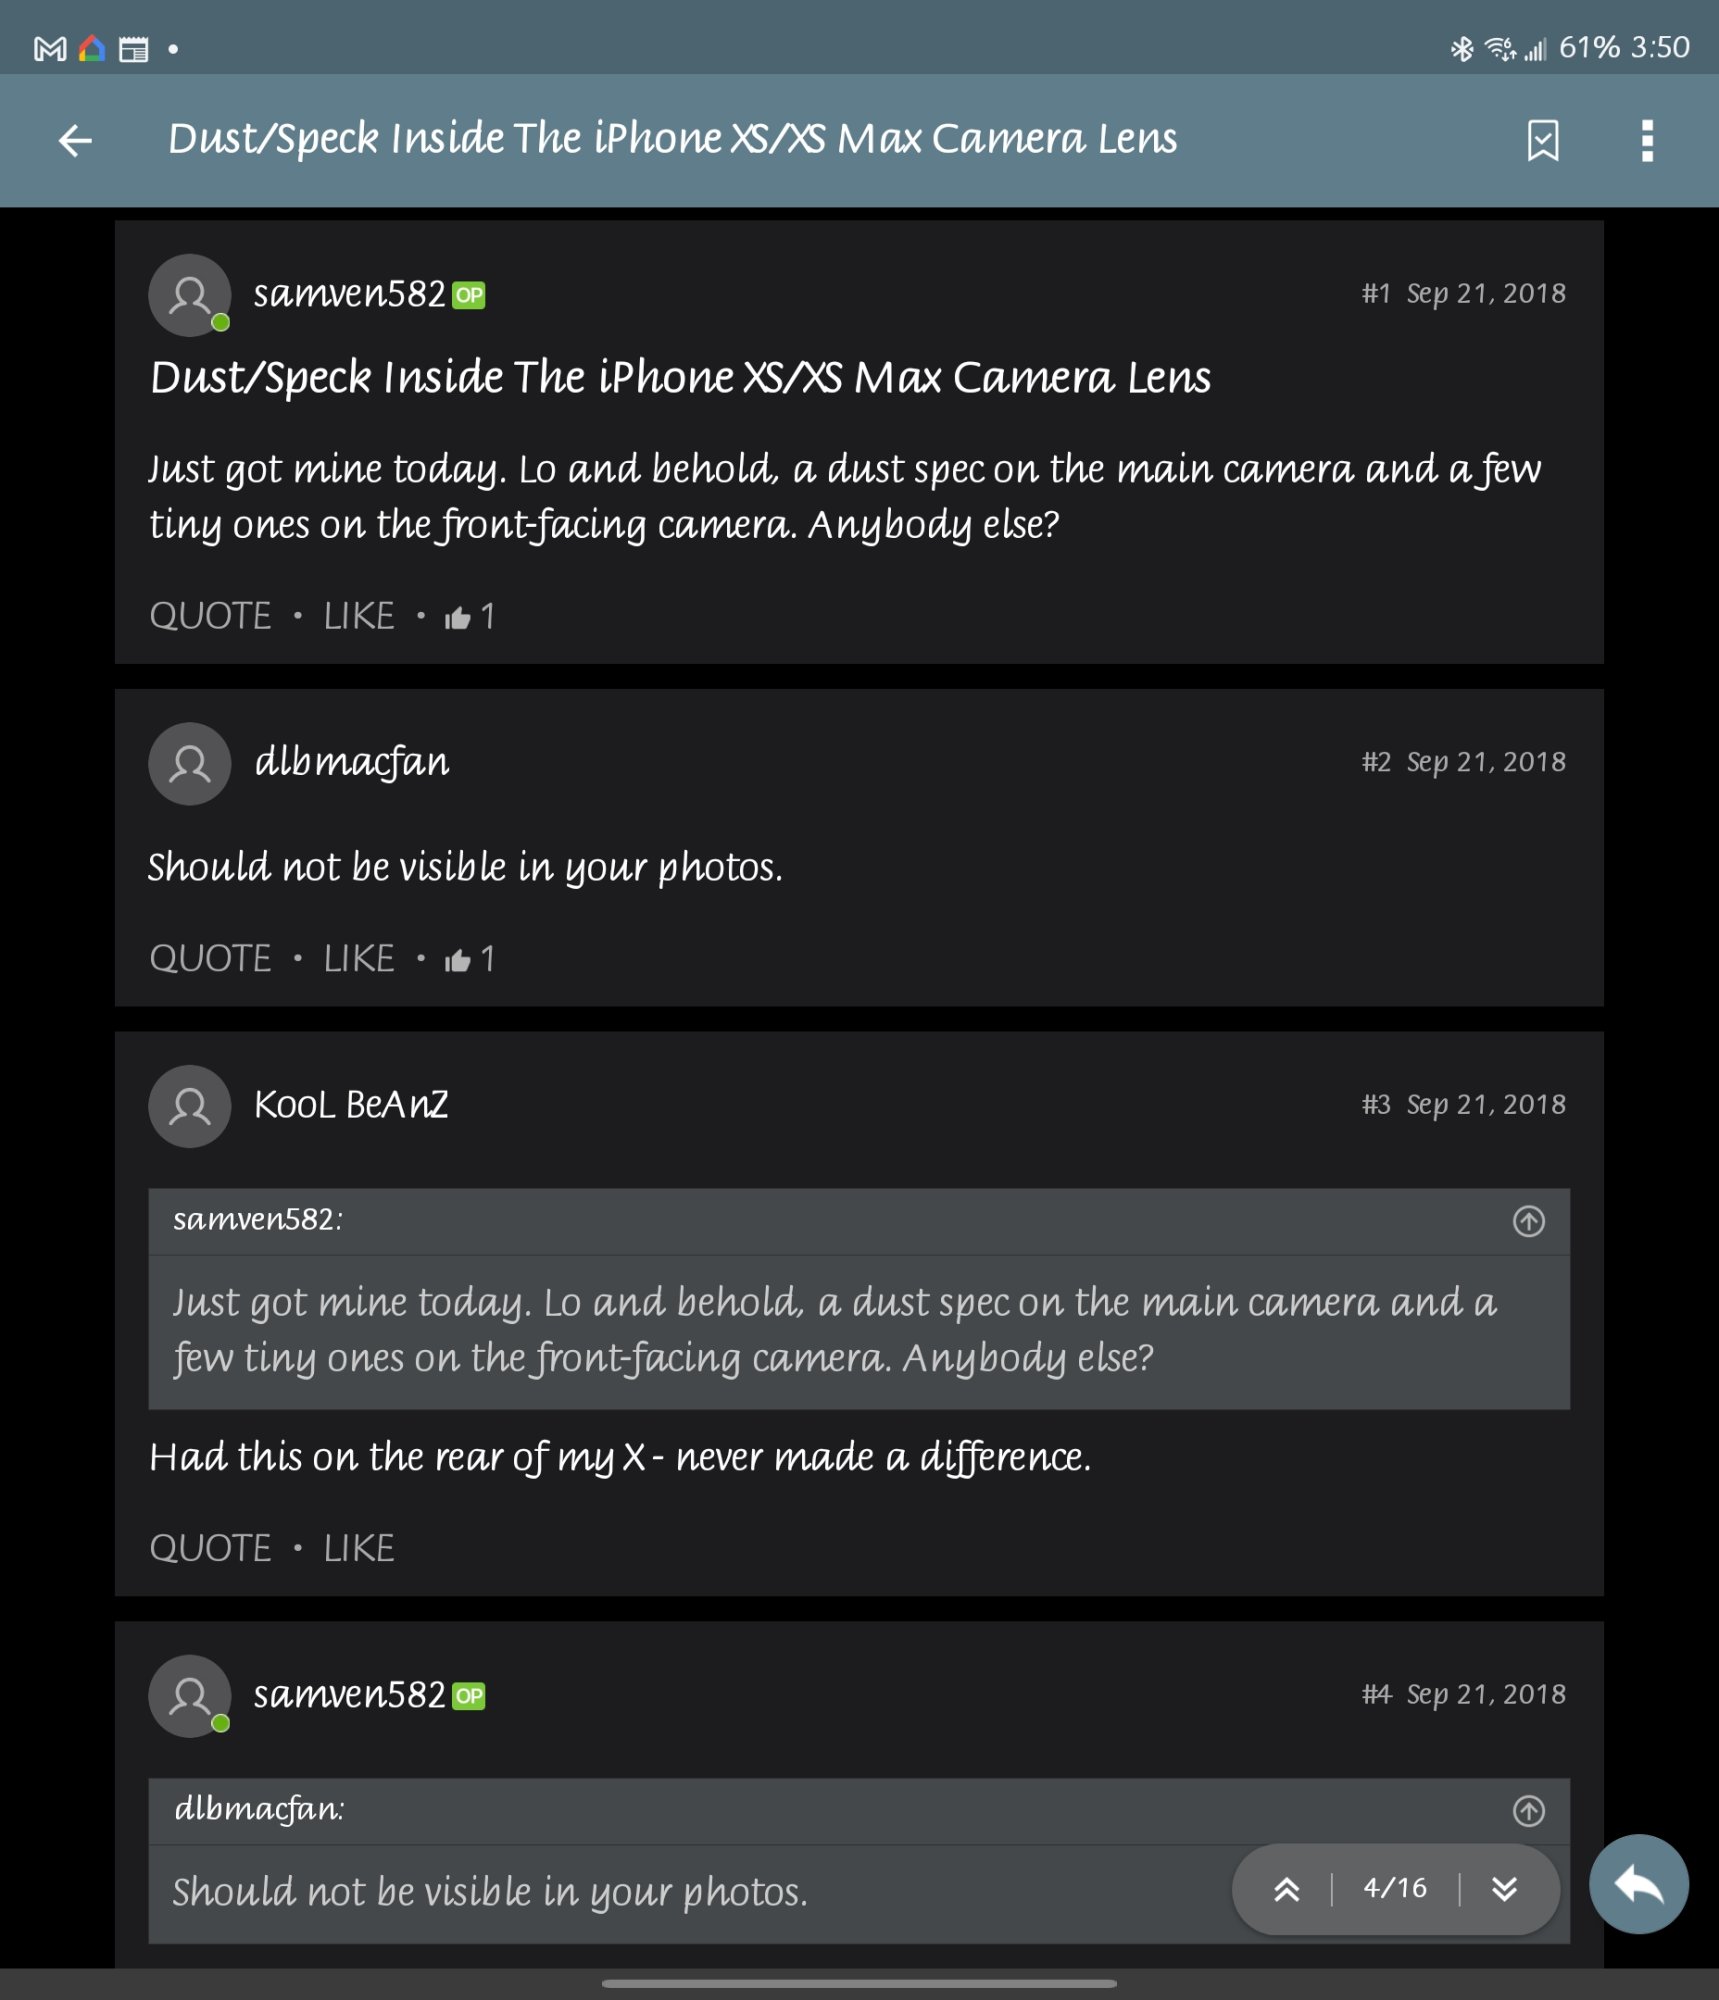Quote samven582's first post
The image size is (1719, 2000).
pyautogui.click(x=210, y=616)
